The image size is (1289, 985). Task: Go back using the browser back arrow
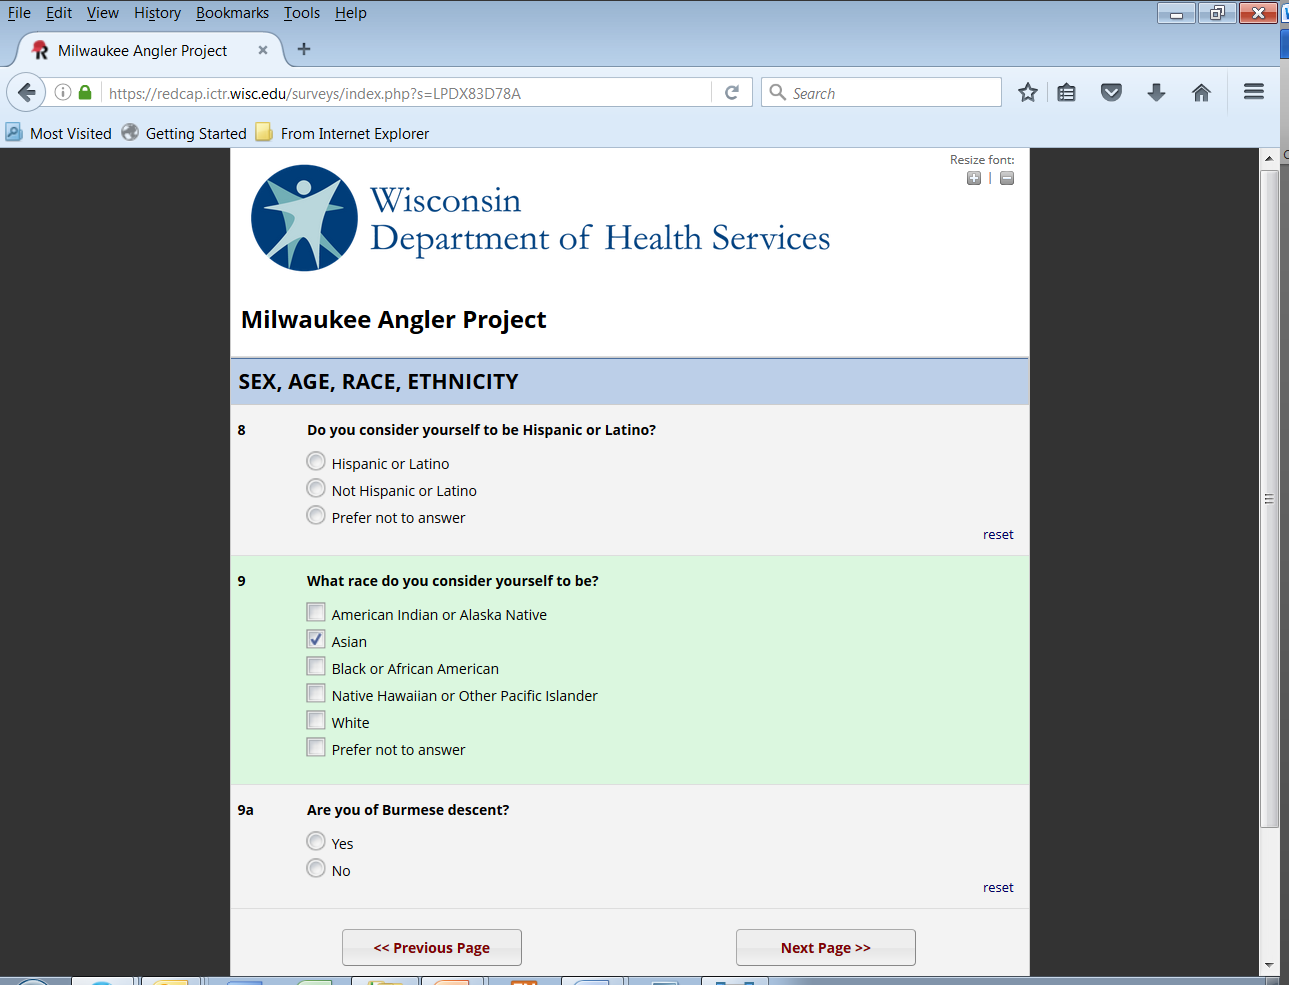[x=26, y=93]
